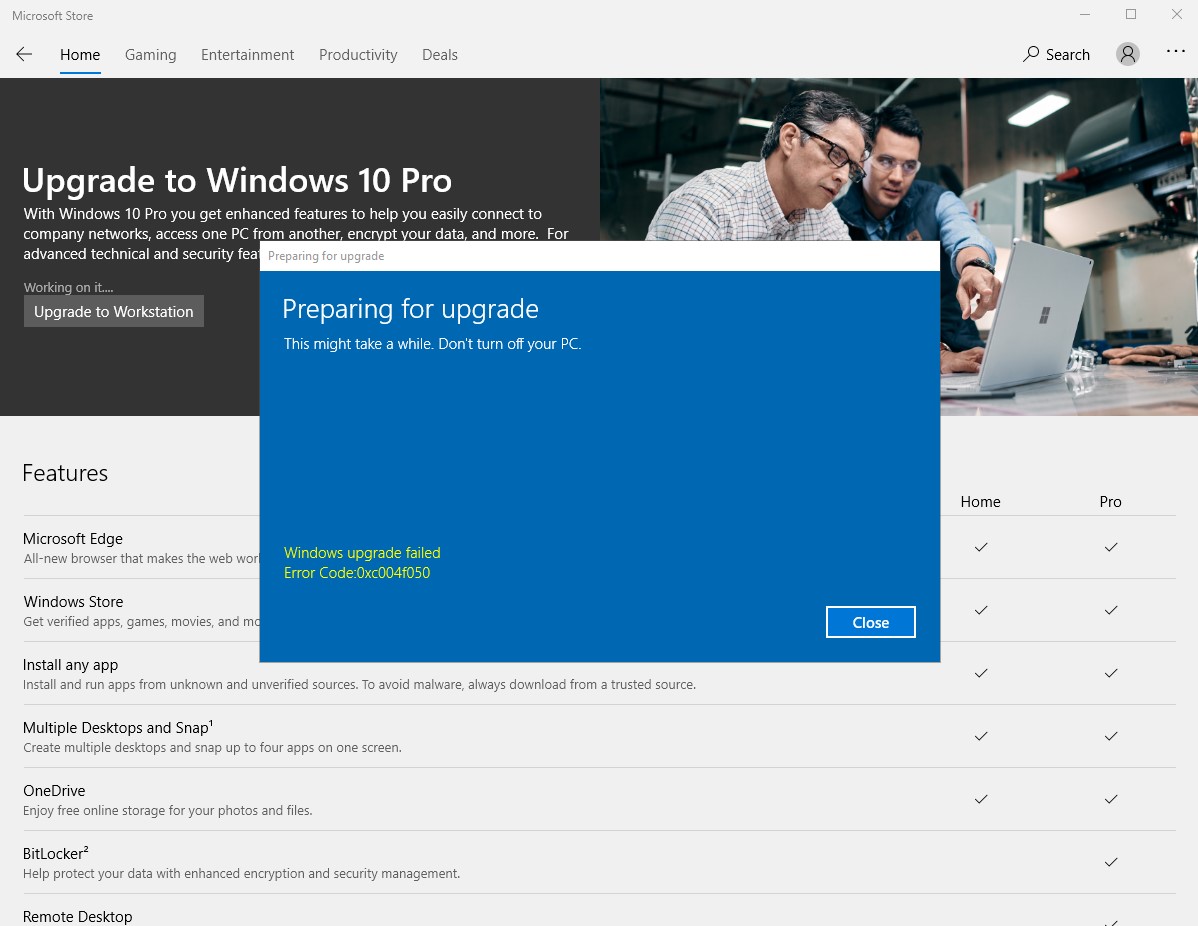This screenshot has width=1198, height=926.
Task: Close the Preparing for upgrade dialog
Action: (x=870, y=622)
